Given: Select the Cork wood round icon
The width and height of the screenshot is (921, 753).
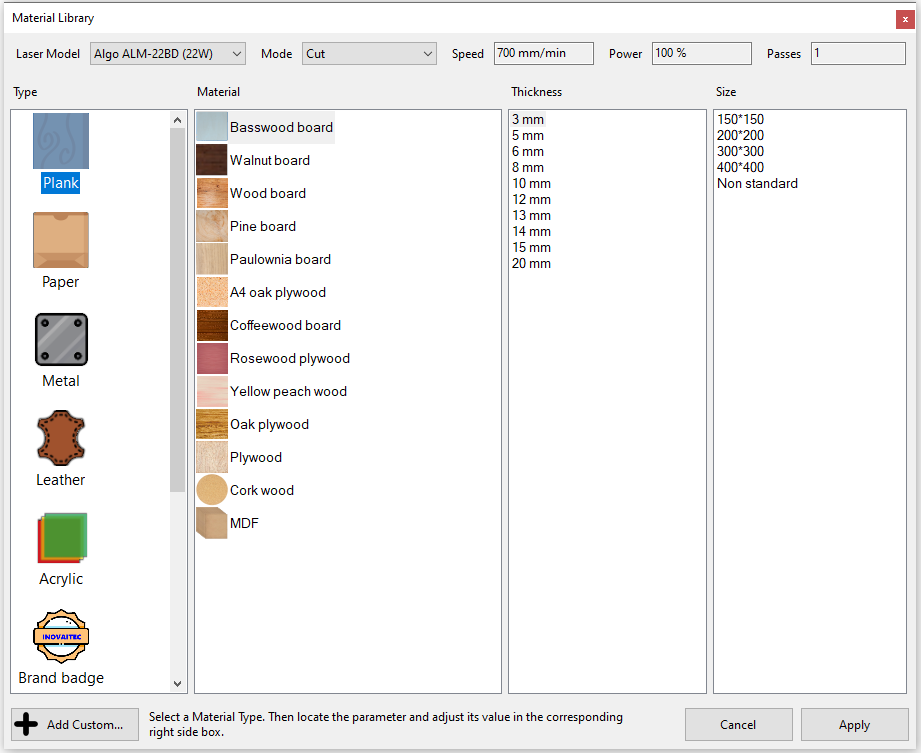Looking at the screenshot, I should coord(212,490).
